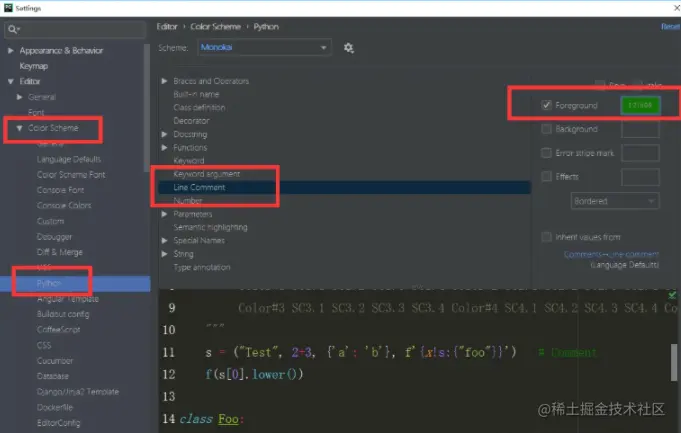Viewport: 681px width, 433px height.
Task: Select Custom color scheme page
Action: pos(50,221)
